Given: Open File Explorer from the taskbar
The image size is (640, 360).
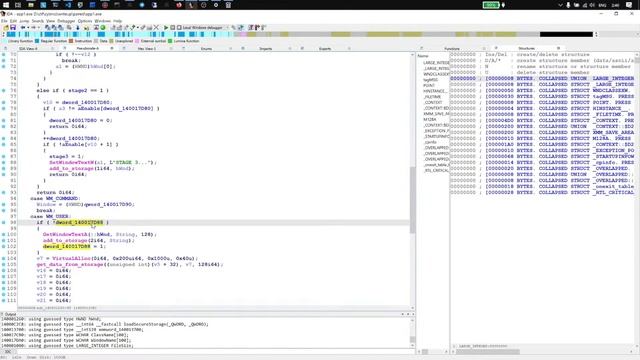Looking at the screenshot, I should click(x=31, y=5).
